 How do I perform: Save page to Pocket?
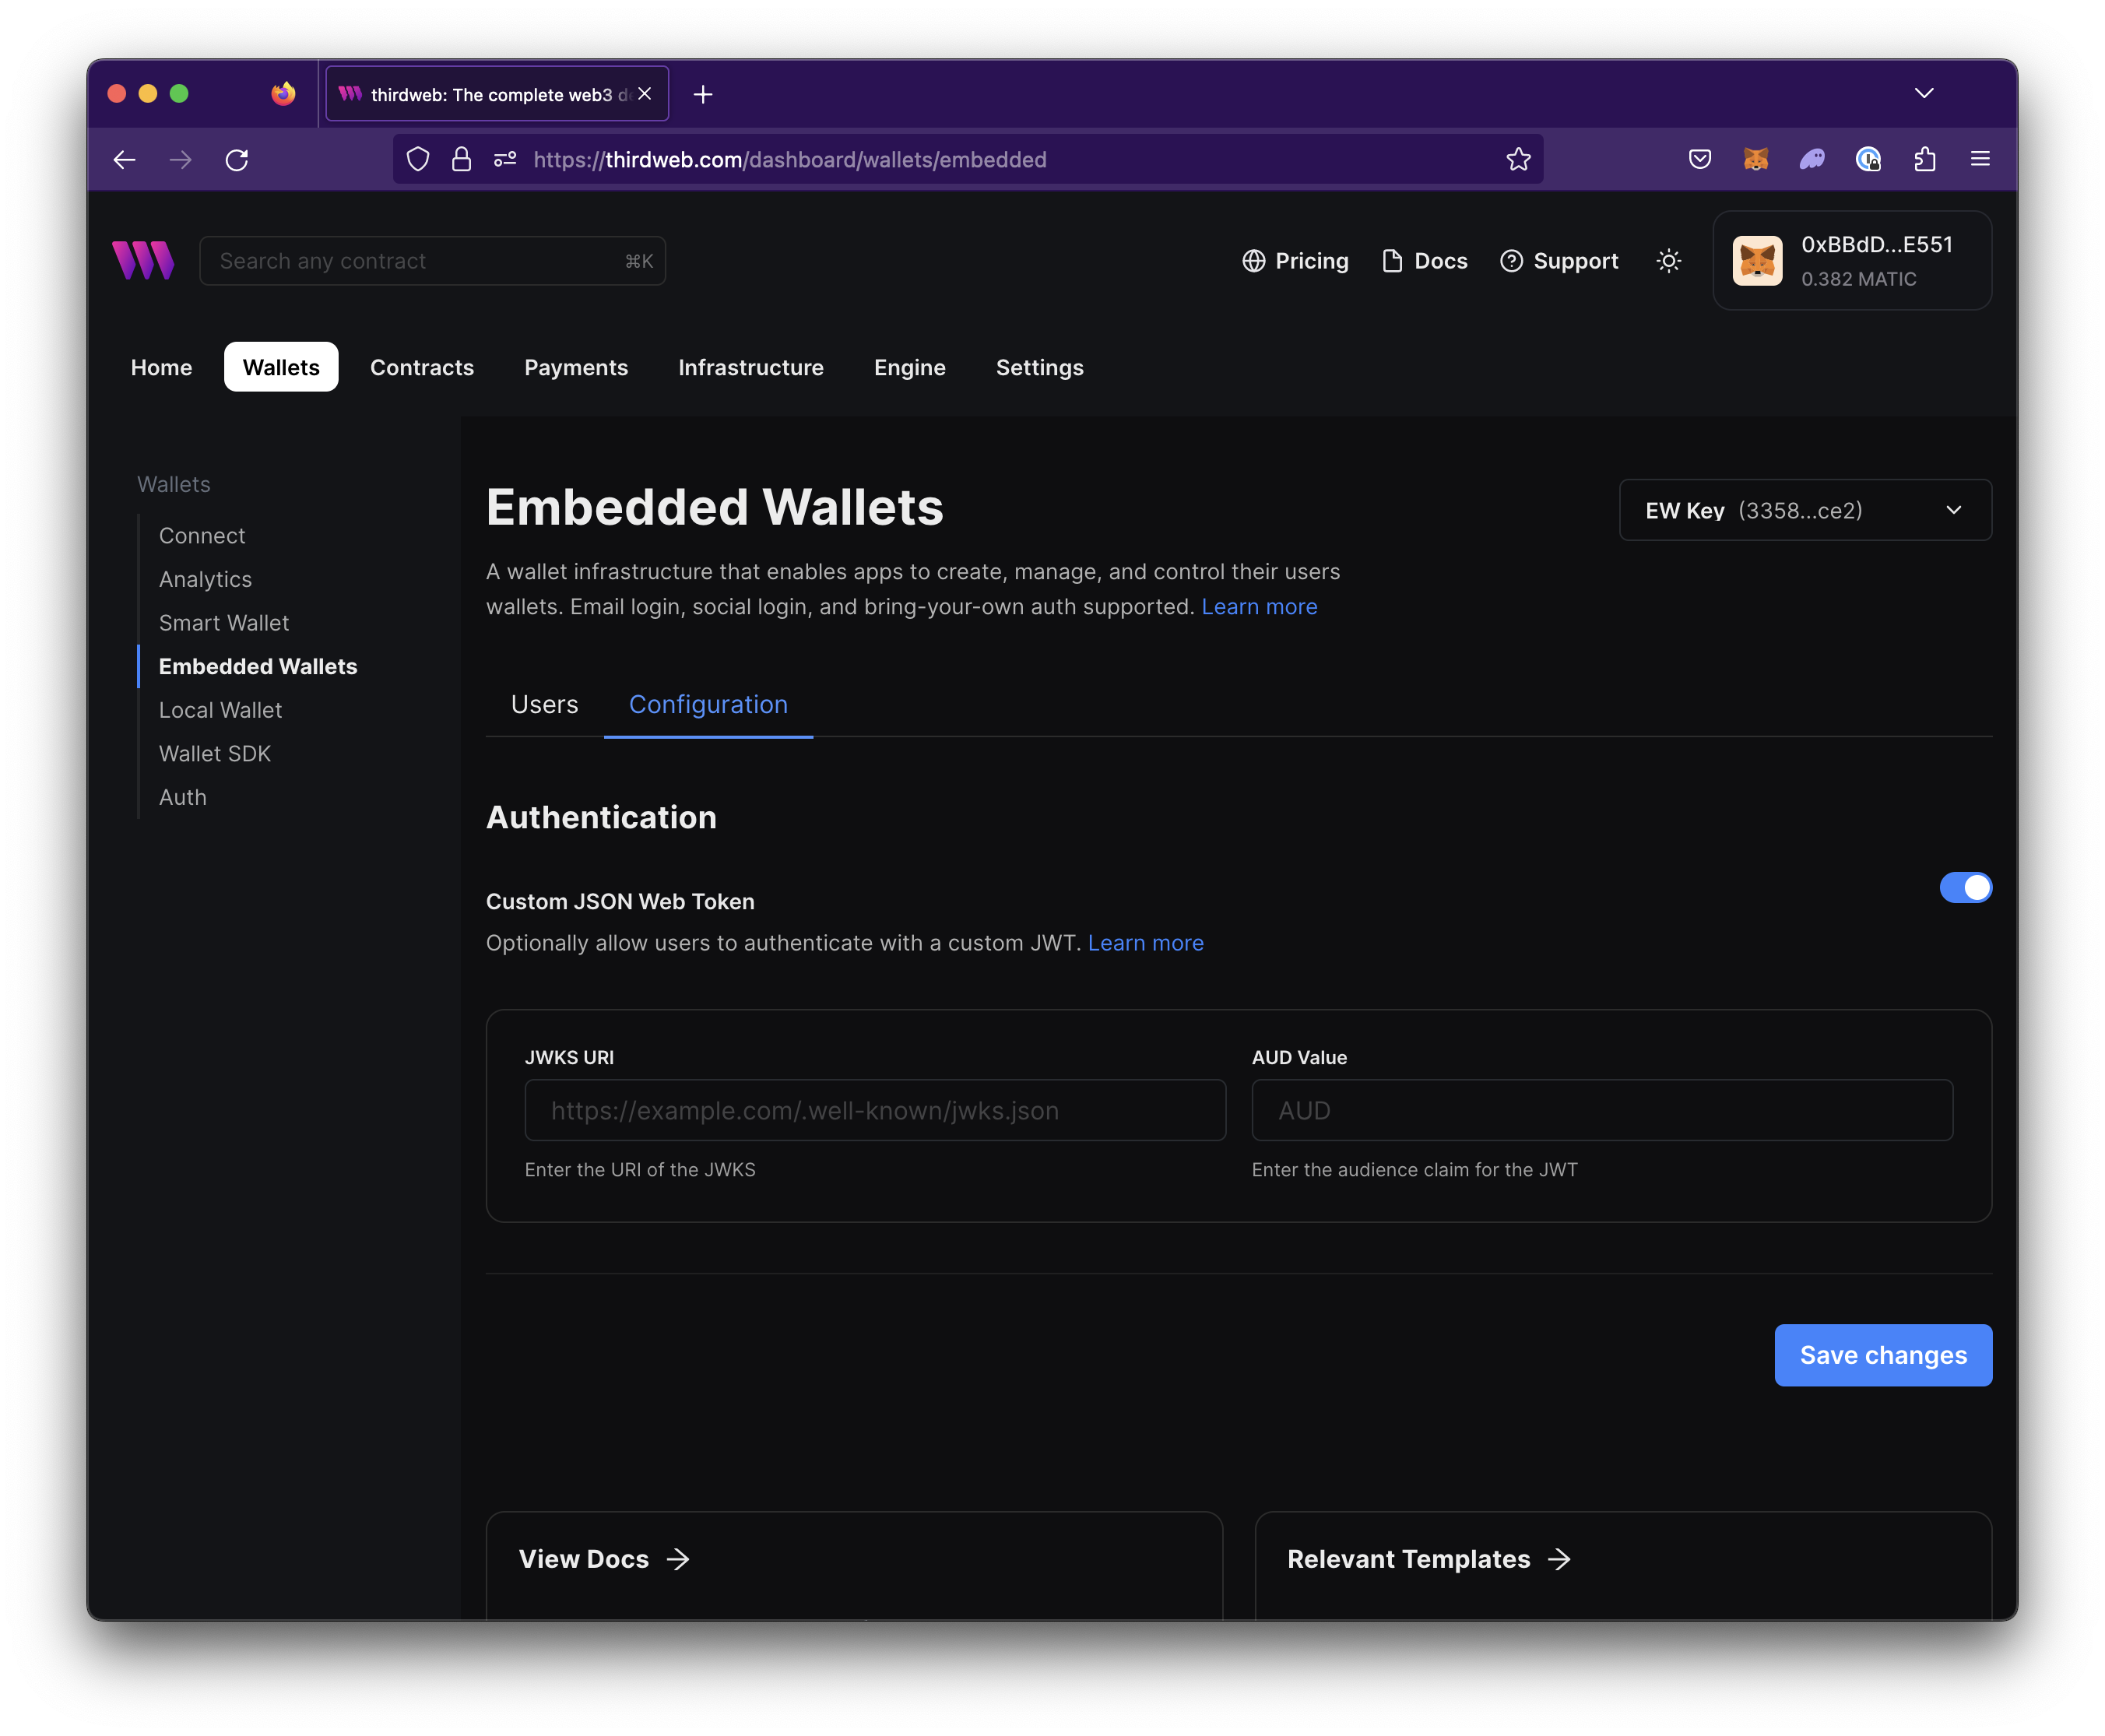(x=1699, y=159)
